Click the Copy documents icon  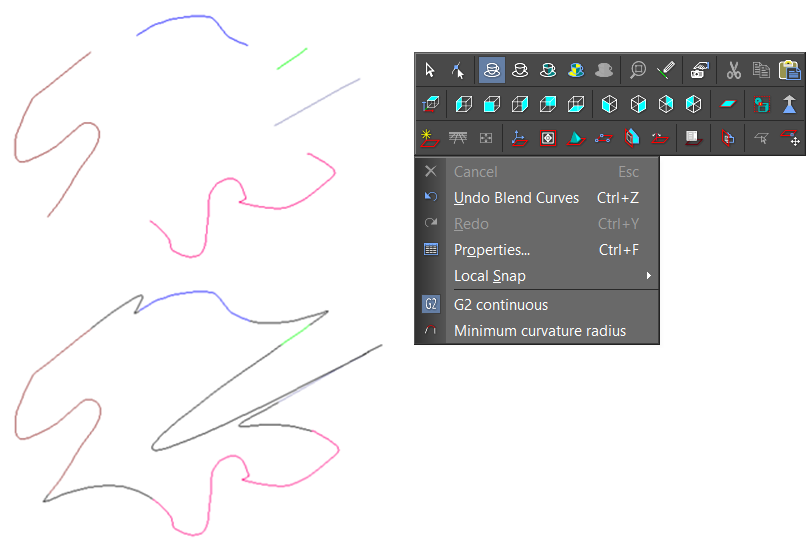(x=761, y=70)
